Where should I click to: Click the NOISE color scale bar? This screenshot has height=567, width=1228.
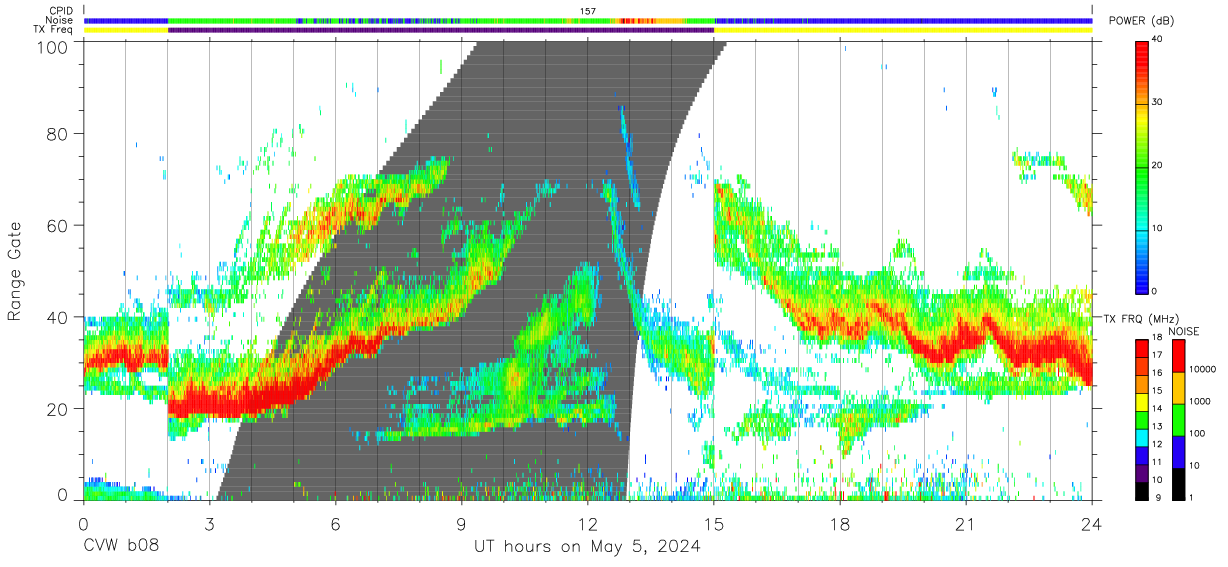(1179, 420)
